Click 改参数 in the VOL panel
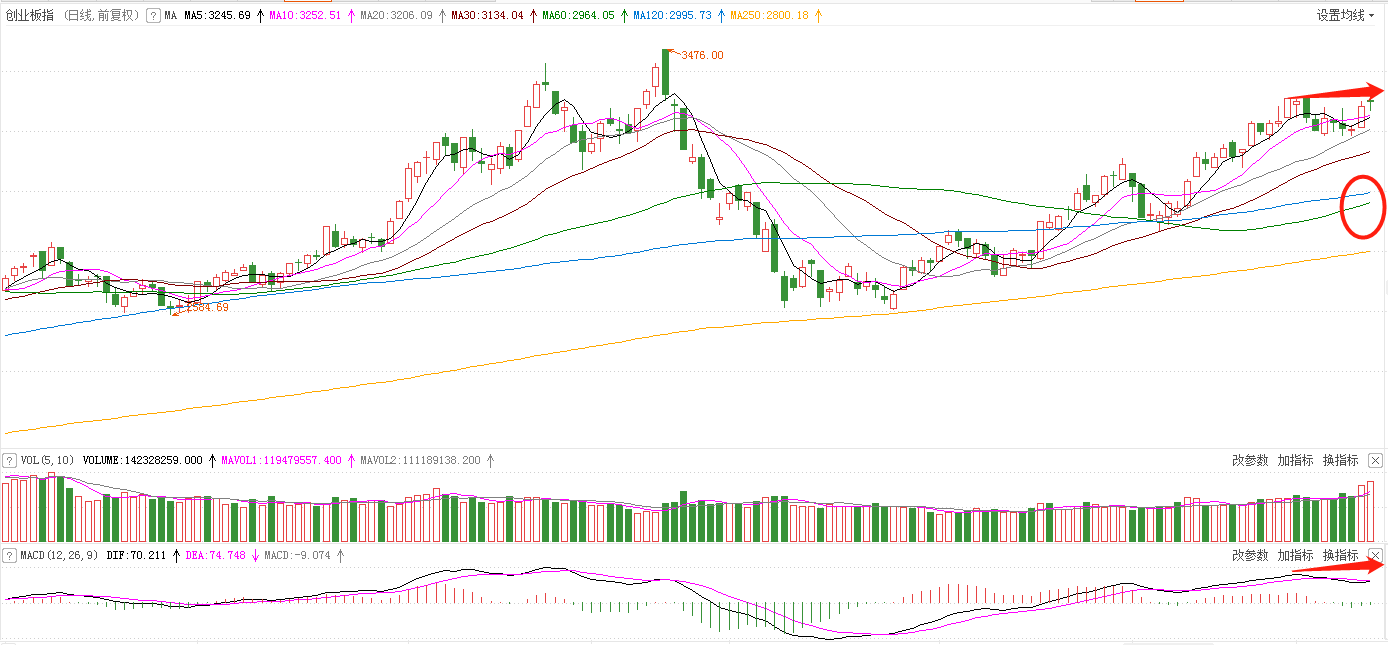Viewport: 1388px width, 645px height. coord(1250,461)
